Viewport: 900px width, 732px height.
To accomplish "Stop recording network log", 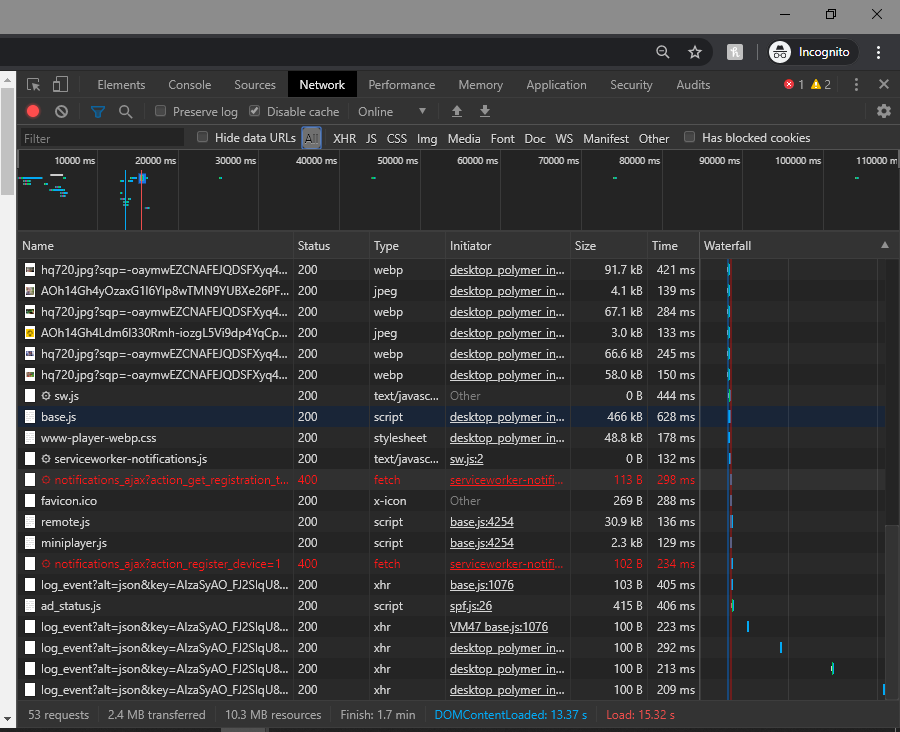I will [x=33, y=112].
